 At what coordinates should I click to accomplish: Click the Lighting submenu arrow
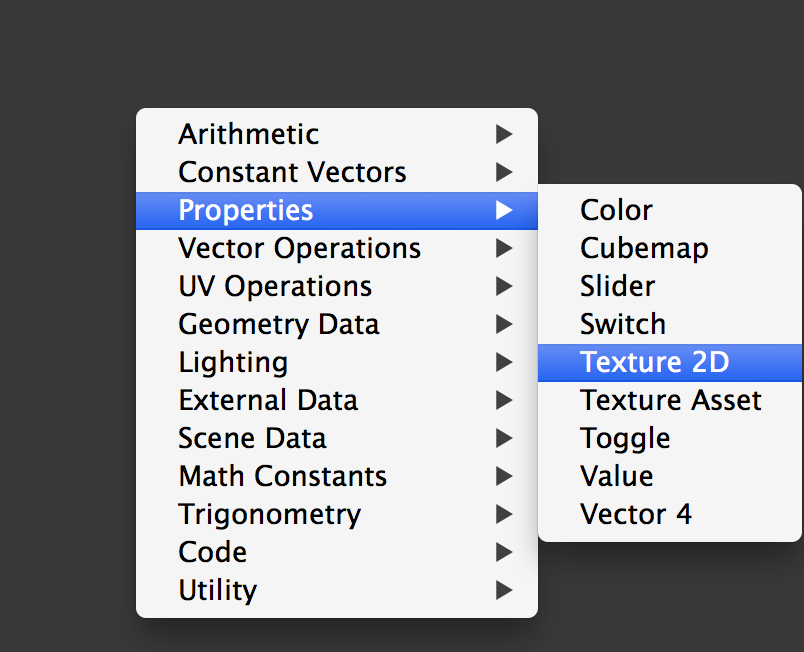pos(504,362)
